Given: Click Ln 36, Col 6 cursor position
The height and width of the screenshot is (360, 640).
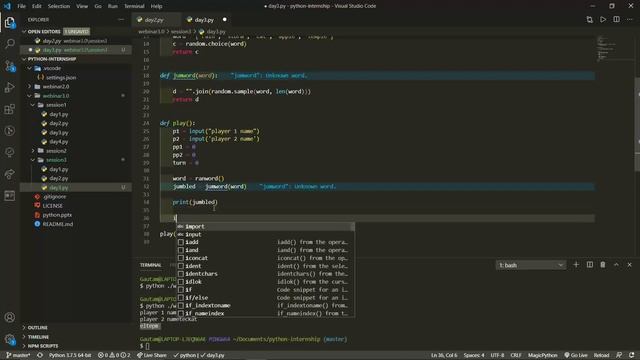Looking at the screenshot, I should click(444, 355).
